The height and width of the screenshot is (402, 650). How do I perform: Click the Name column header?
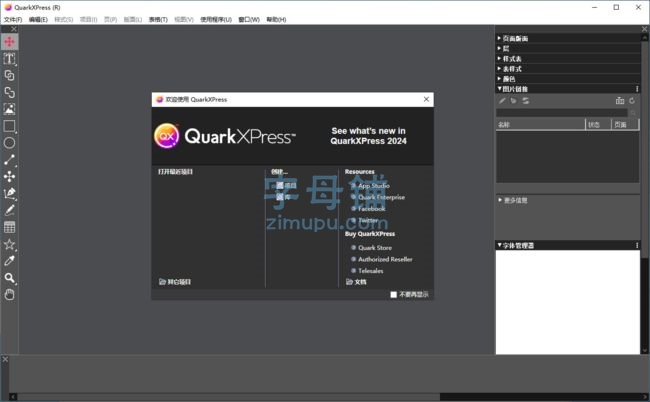point(541,124)
